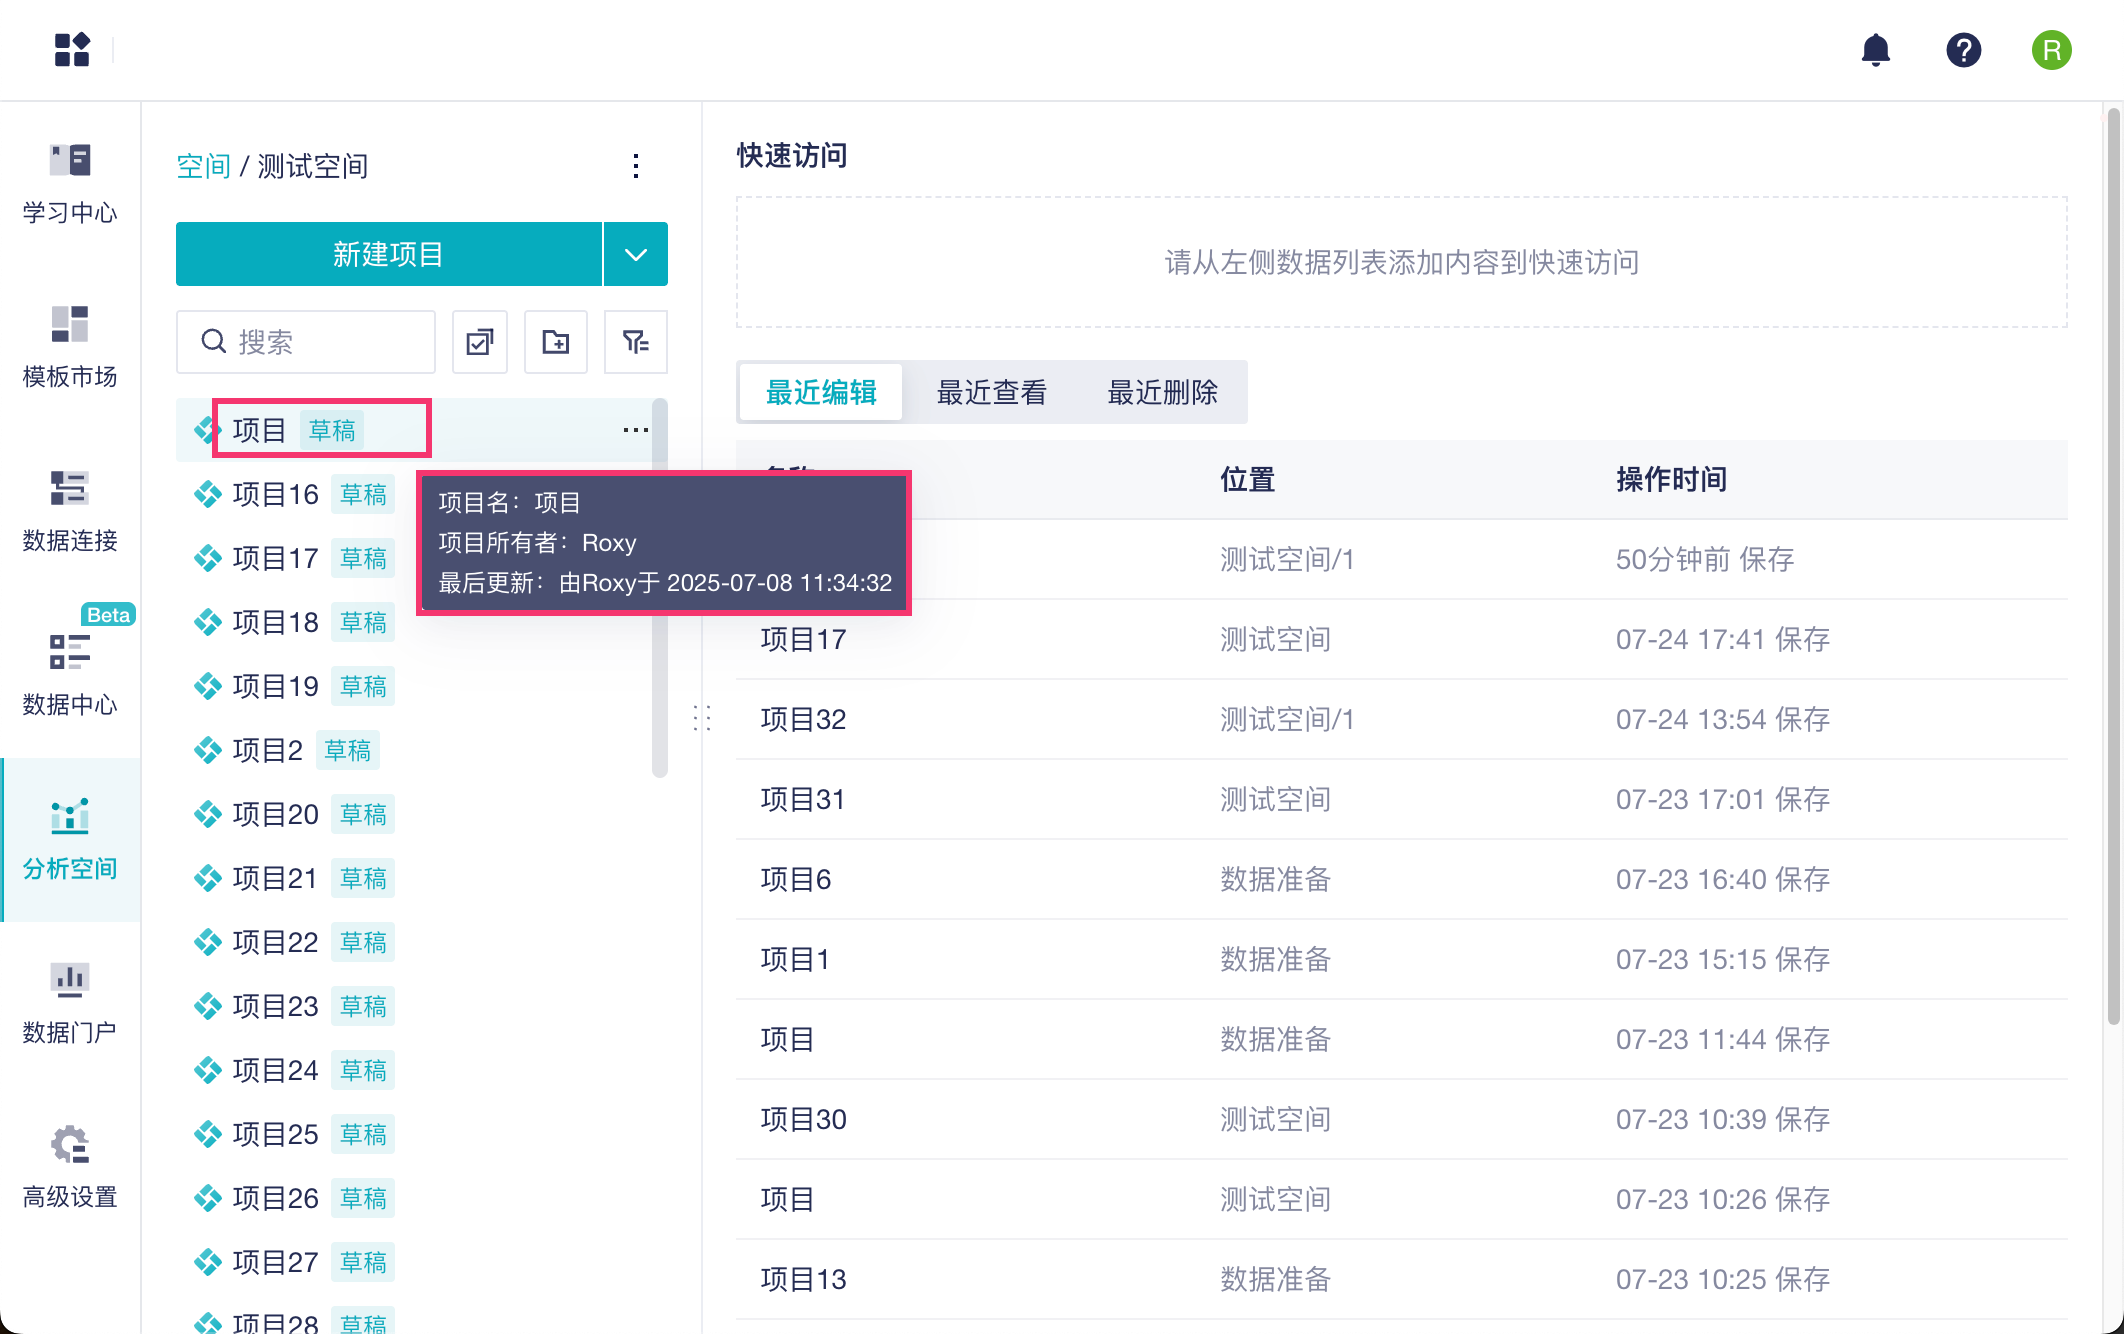The width and height of the screenshot is (2124, 1334).
Task: Open more options for 项目 draft
Action: click(x=635, y=430)
